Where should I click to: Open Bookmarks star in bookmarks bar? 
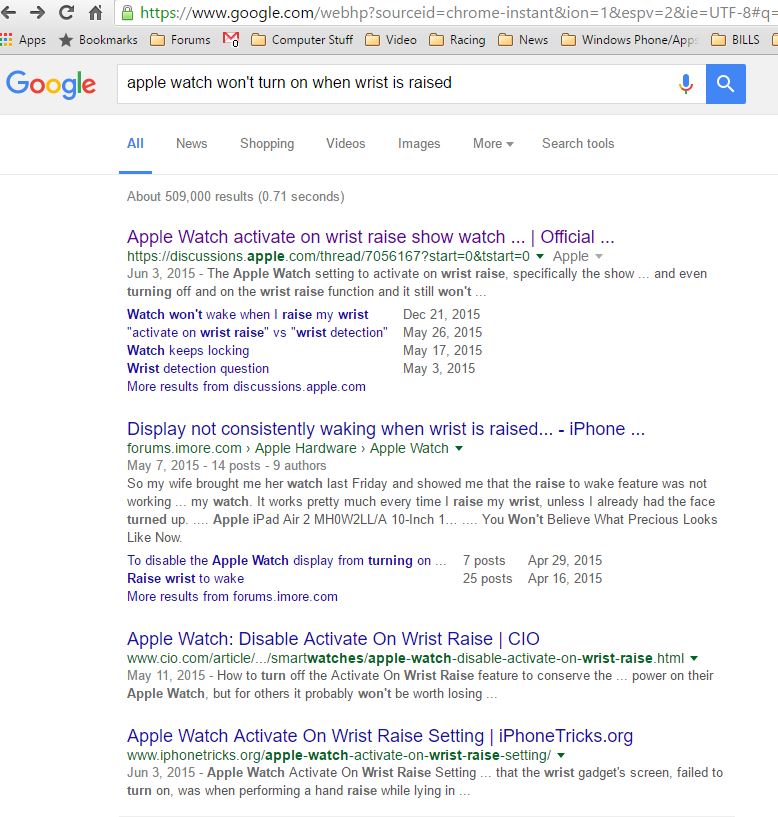click(99, 40)
